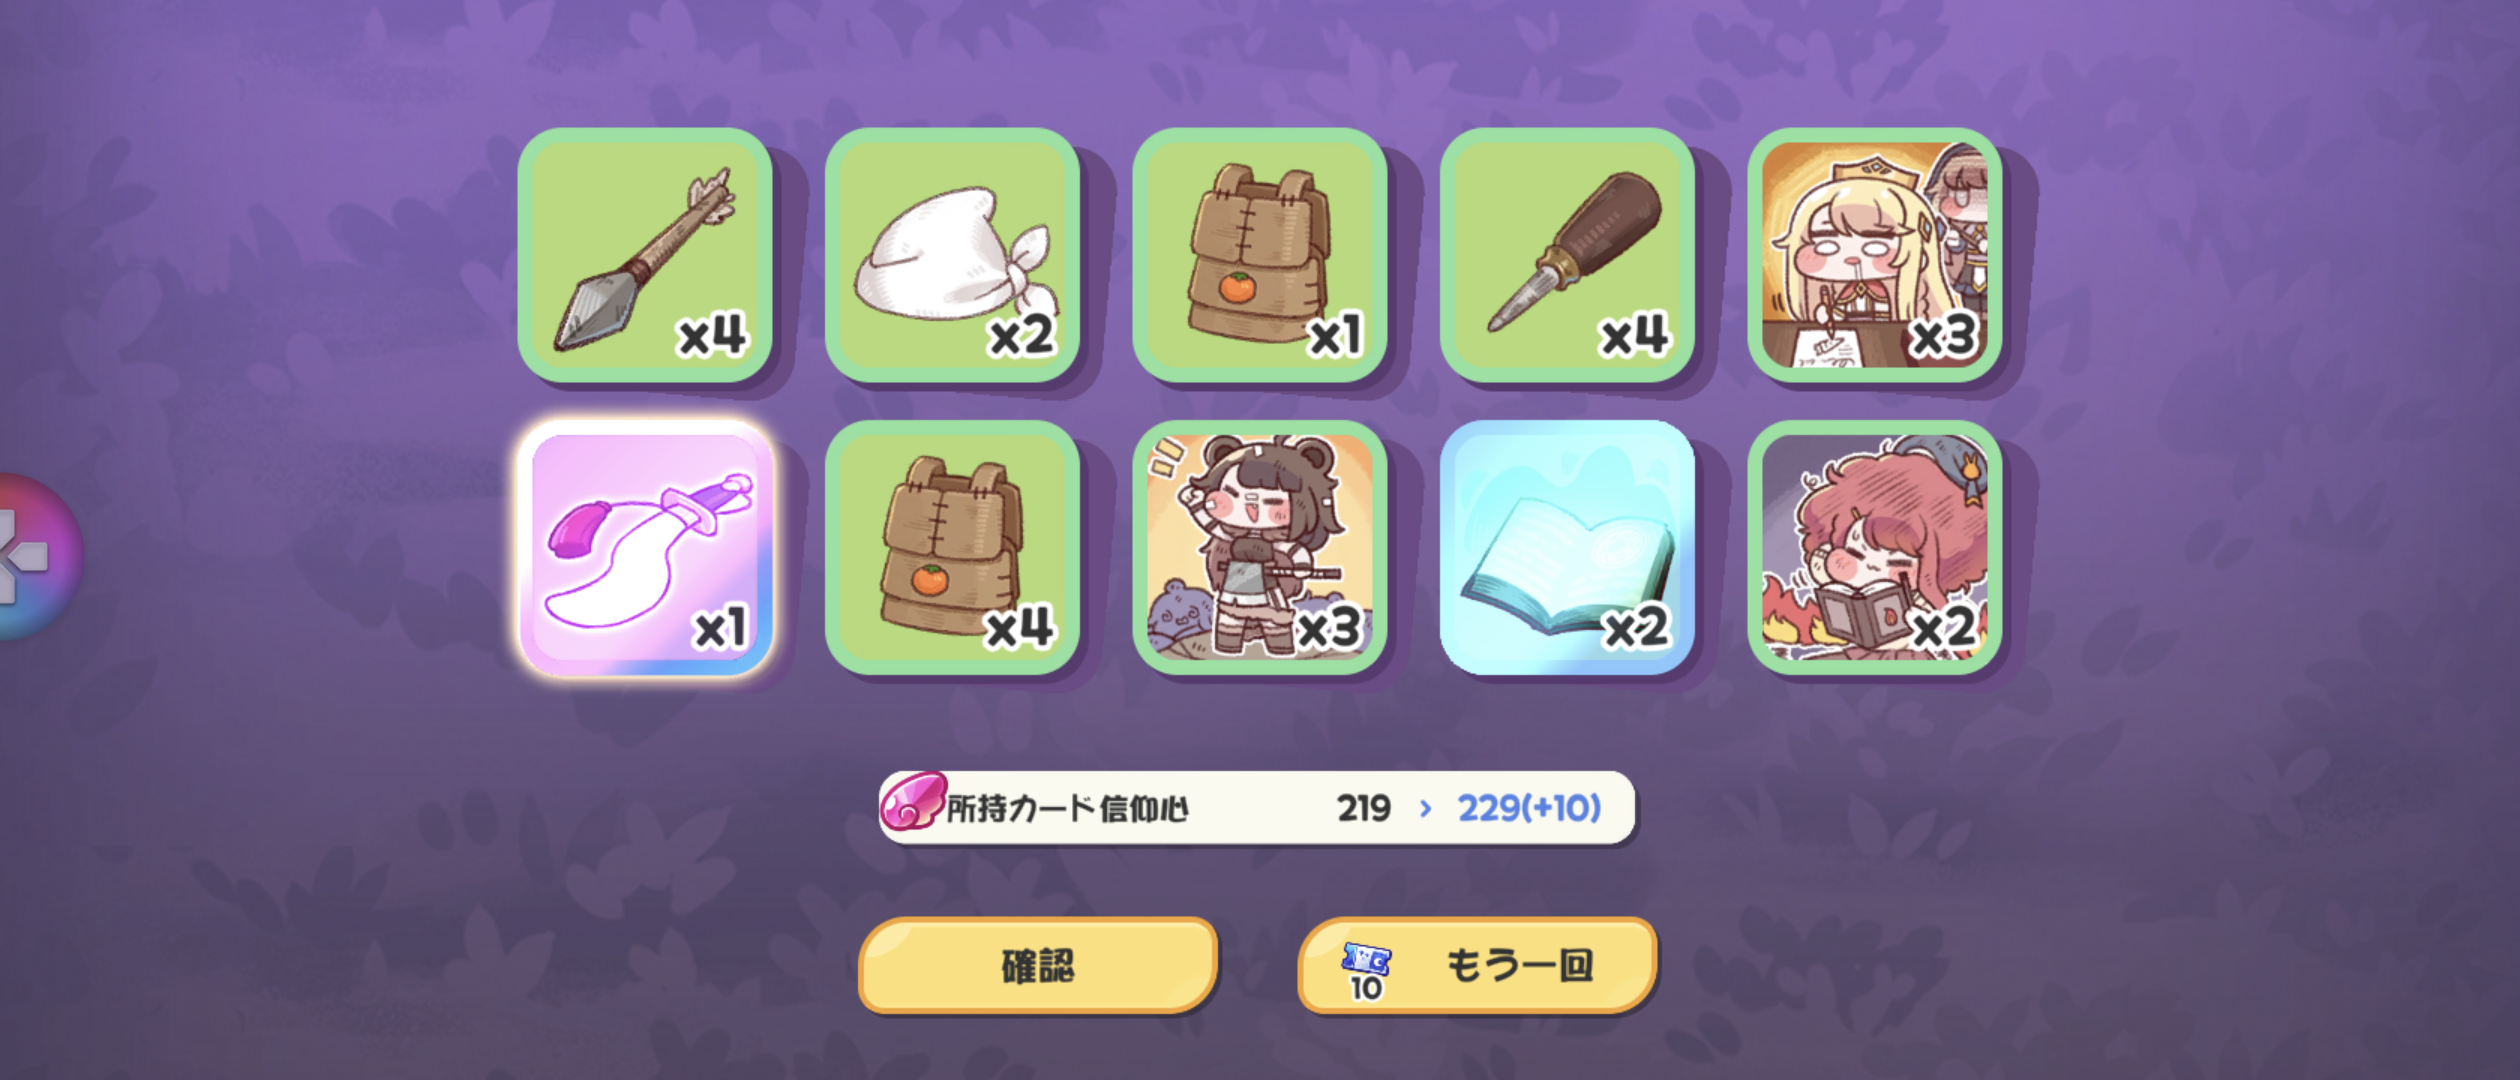The height and width of the screenshot is (1080, 2520).
Task: Select the glowing purple dagger item
Action: [x=645, y=548]
